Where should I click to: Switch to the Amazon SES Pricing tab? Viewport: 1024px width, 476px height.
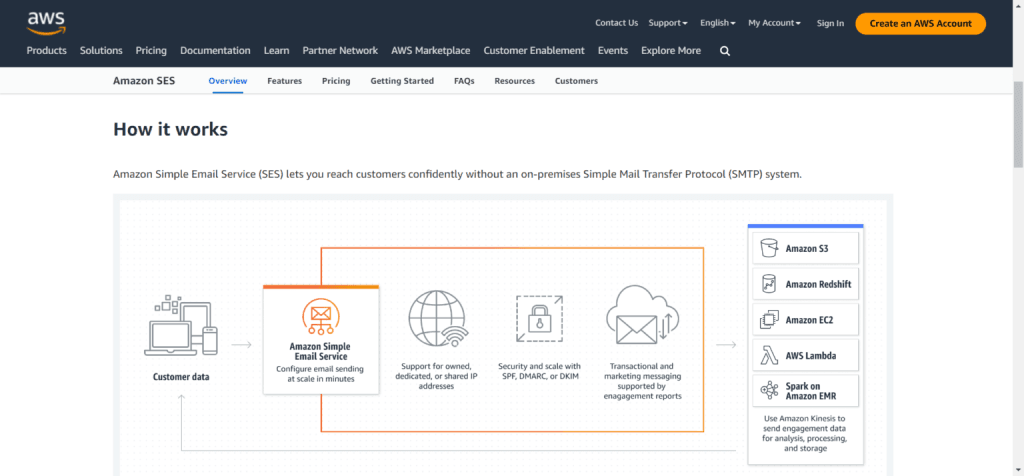point(336,81)
